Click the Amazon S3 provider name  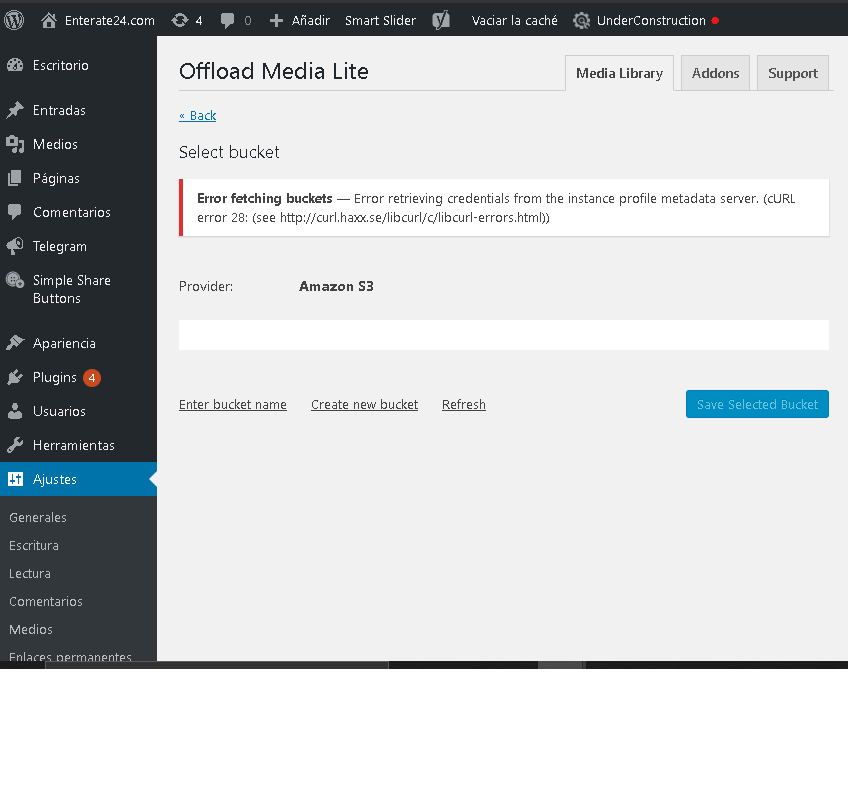336,287
